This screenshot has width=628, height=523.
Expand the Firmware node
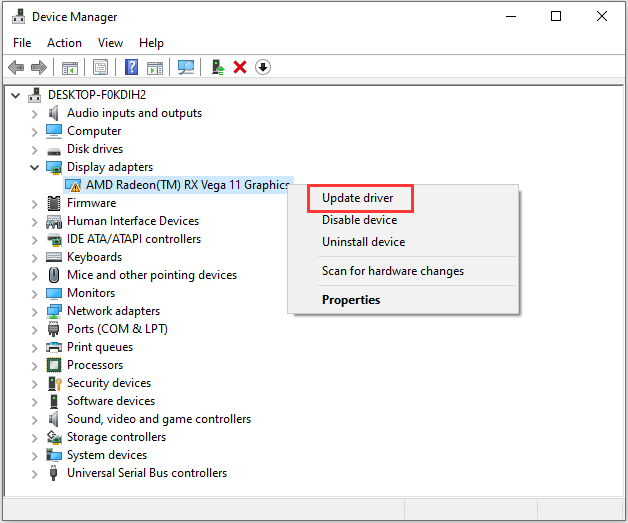[x=35, y=204]
